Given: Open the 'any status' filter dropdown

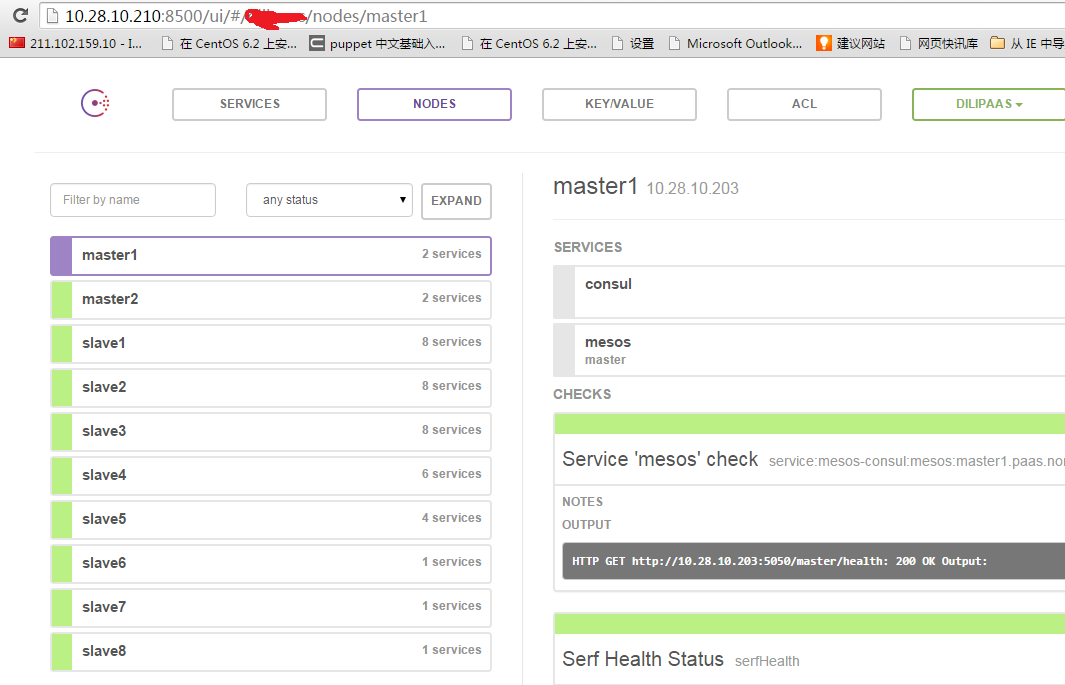Looking at the screenshot, I should tap(329, 200).
